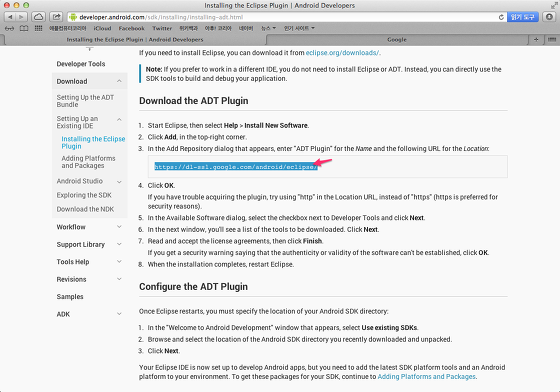Click the Android robot favicon in address bar

click(73, 17)
